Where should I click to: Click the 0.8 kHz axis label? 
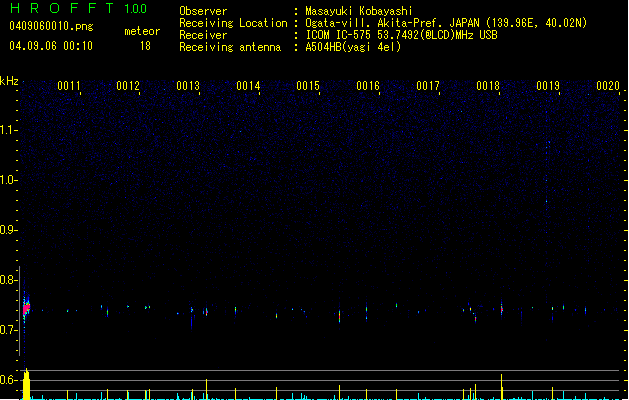8,280
